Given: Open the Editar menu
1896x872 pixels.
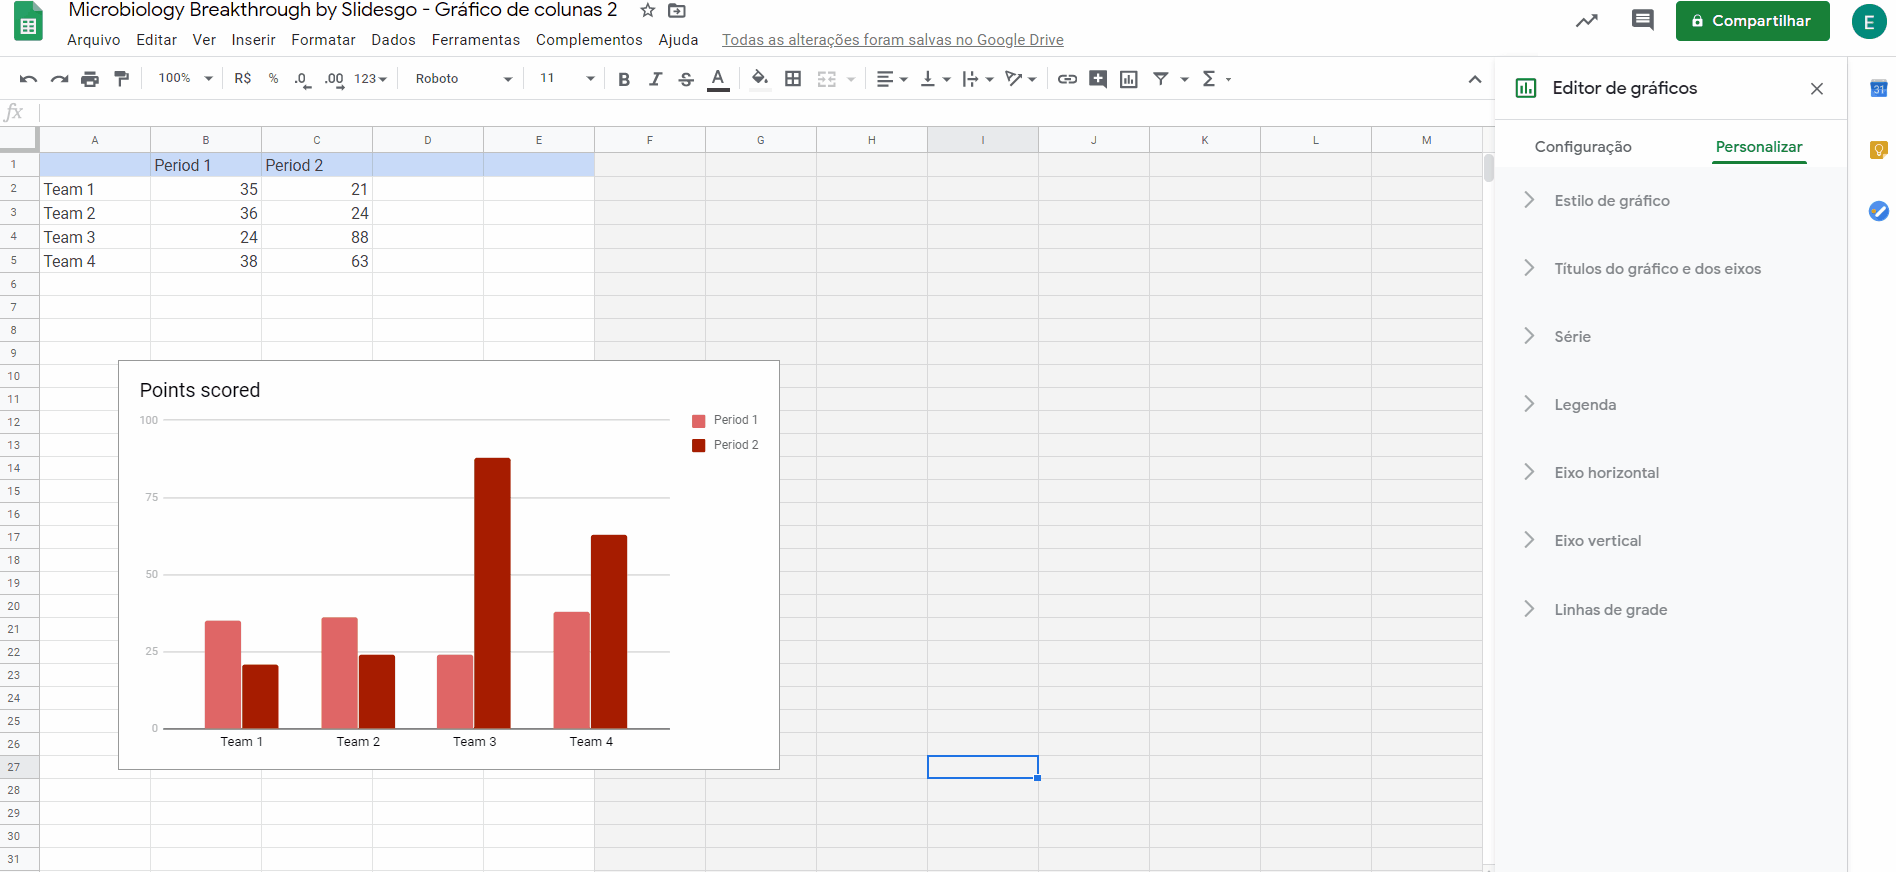Looking at the screenshot, I should click(x=157, y=40).
